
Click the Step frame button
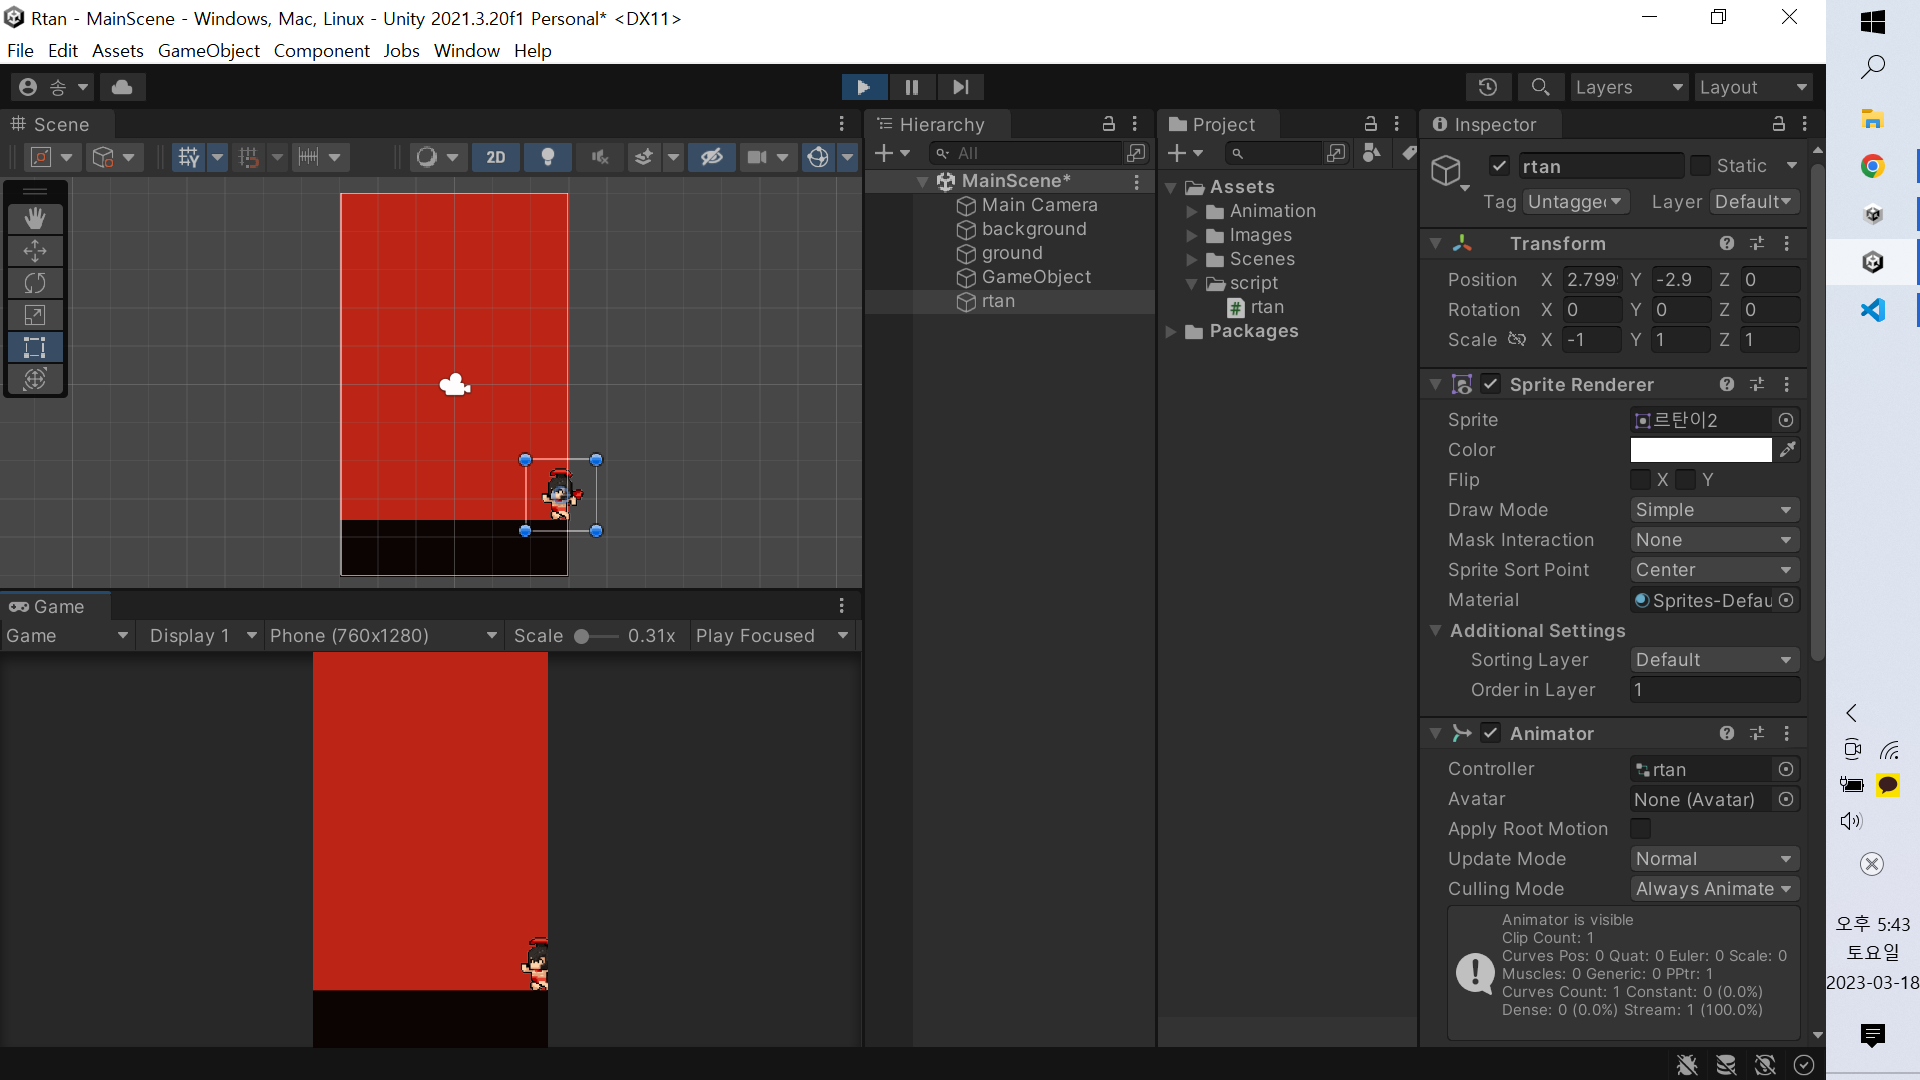tap(960, 87)
